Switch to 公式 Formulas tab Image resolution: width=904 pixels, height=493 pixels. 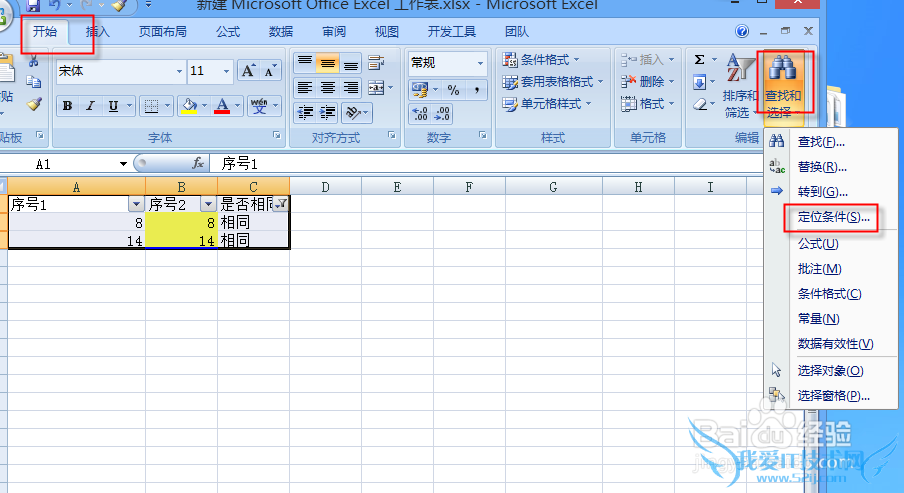click(228, 32)
